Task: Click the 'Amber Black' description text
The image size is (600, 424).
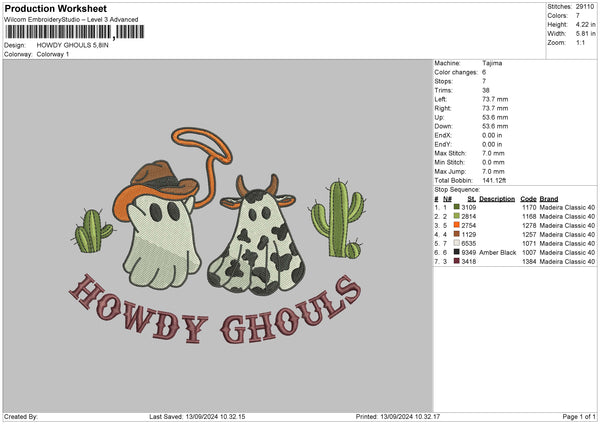Action: 497,253
